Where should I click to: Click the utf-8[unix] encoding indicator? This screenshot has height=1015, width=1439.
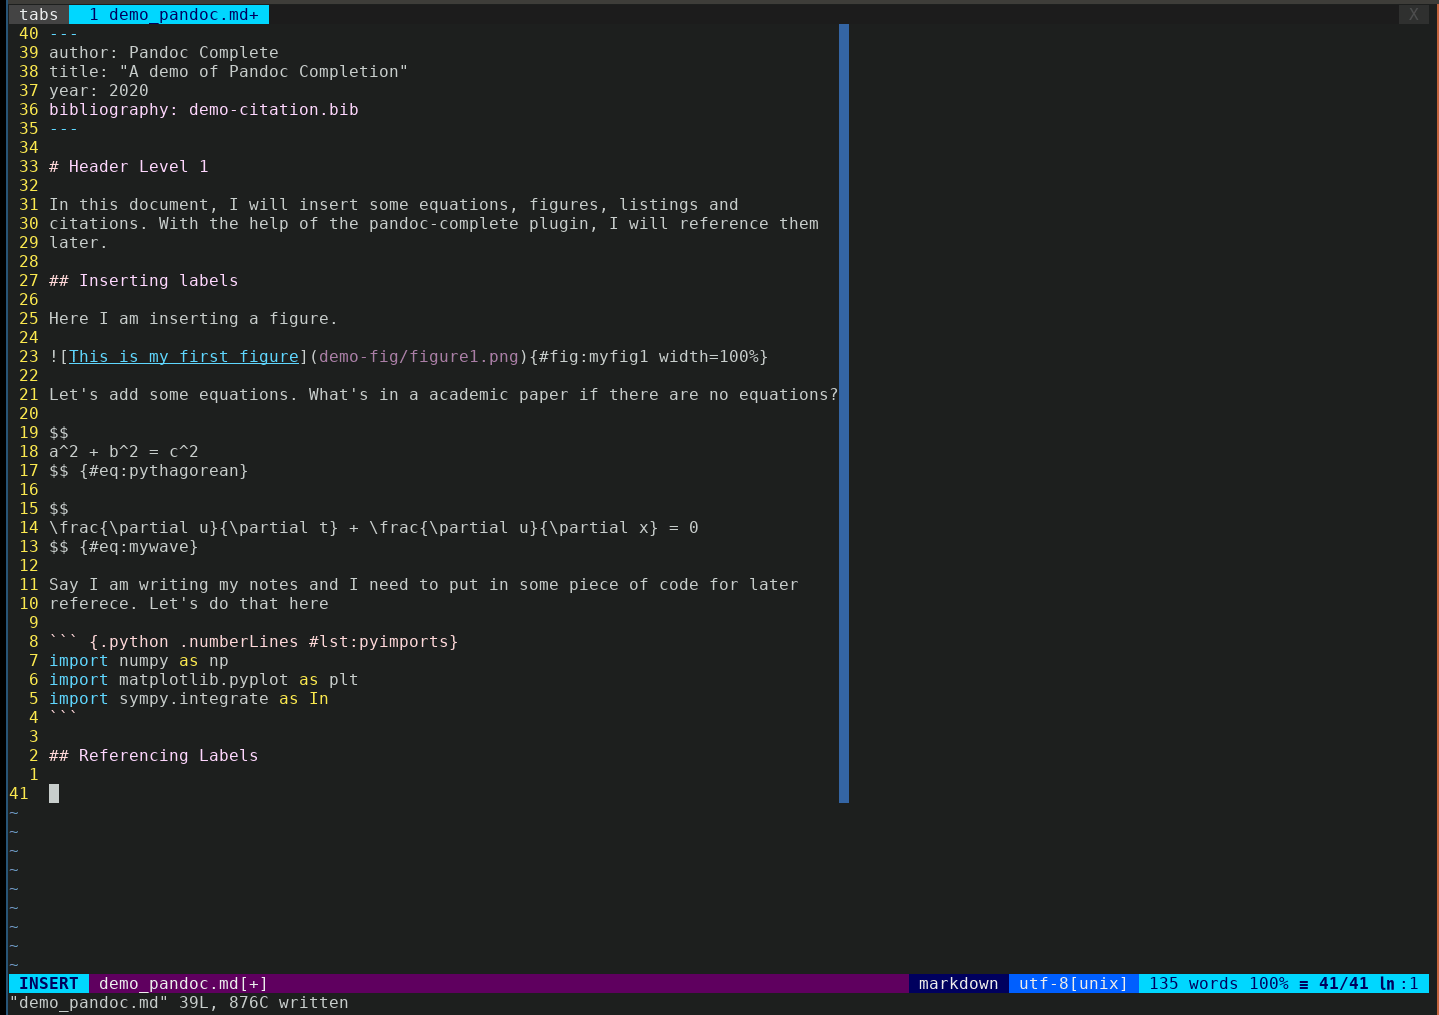point(1073,984)
